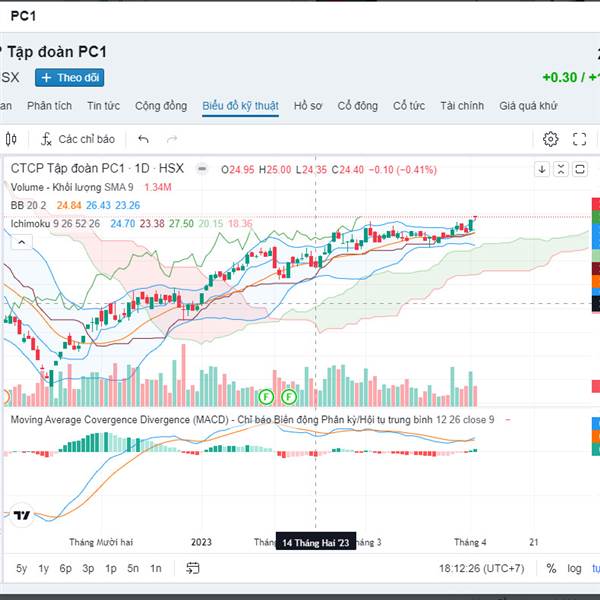Switch to the Tài chính tab
This screenshot has height=600, width=600.
[x=462, y=106]
